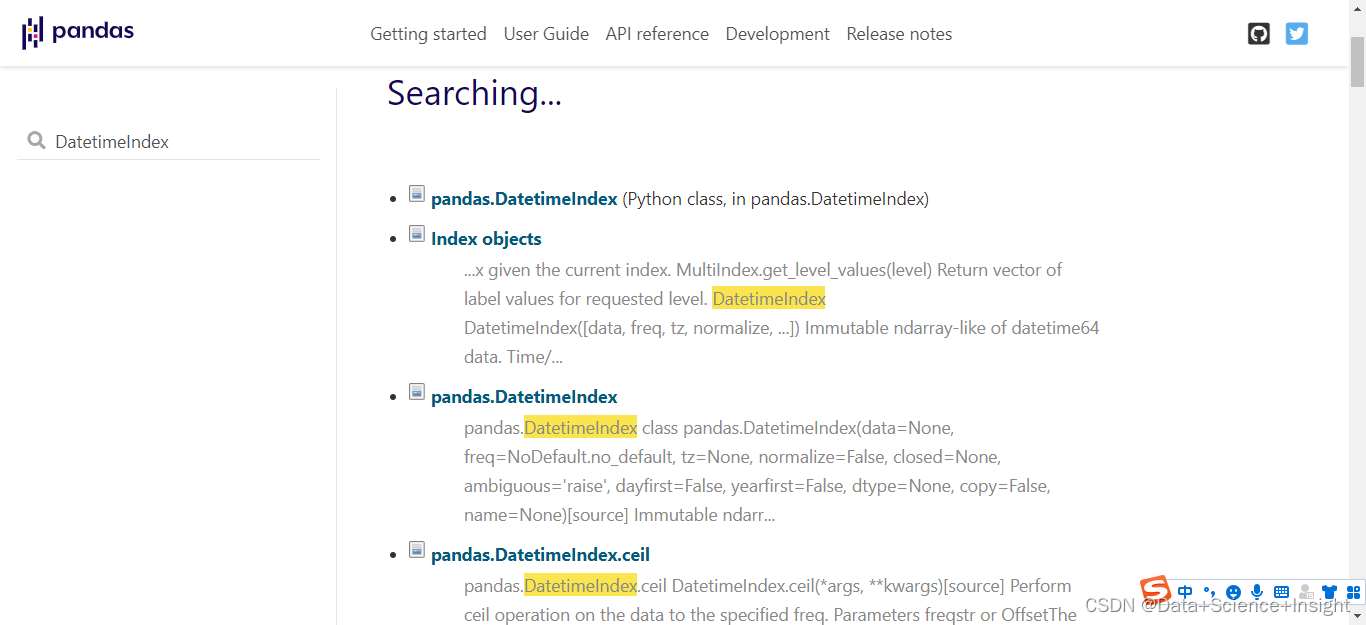Click the pandas logo
1366x625 pixels.
click(78, 31)
